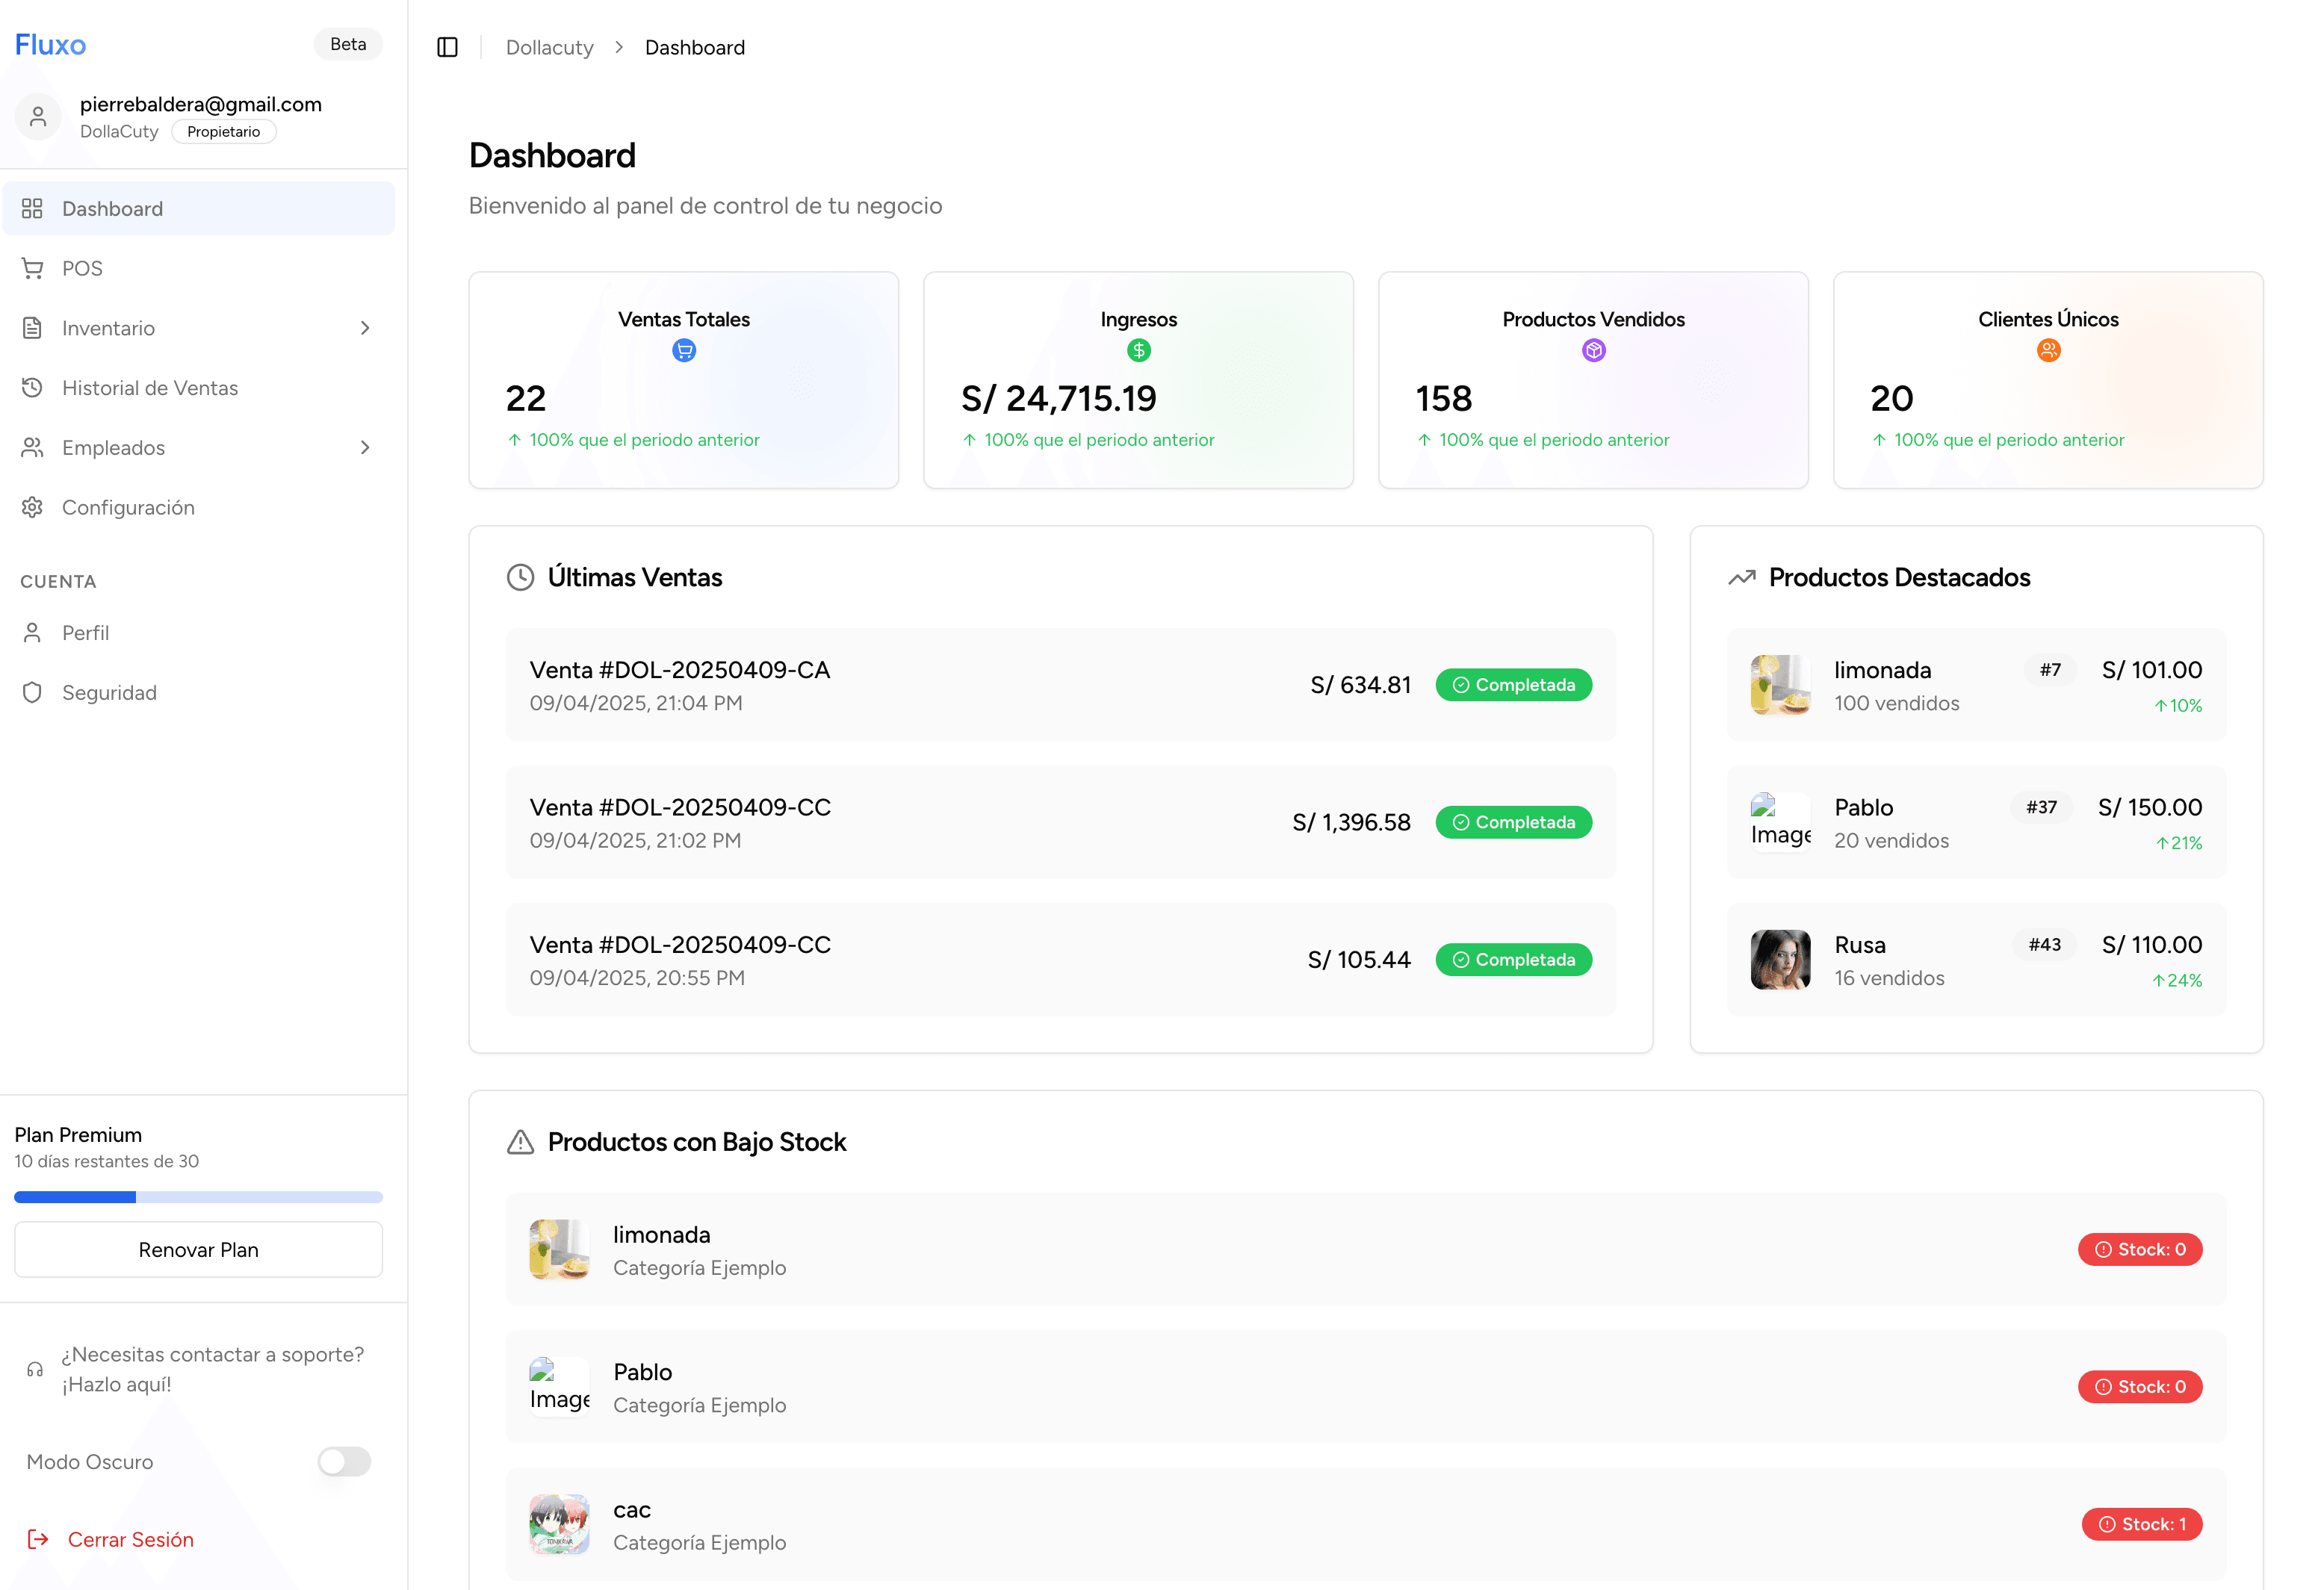
Task: Click limonada thumbnail in Bajo Stock list
Action: coord(560,1250)
